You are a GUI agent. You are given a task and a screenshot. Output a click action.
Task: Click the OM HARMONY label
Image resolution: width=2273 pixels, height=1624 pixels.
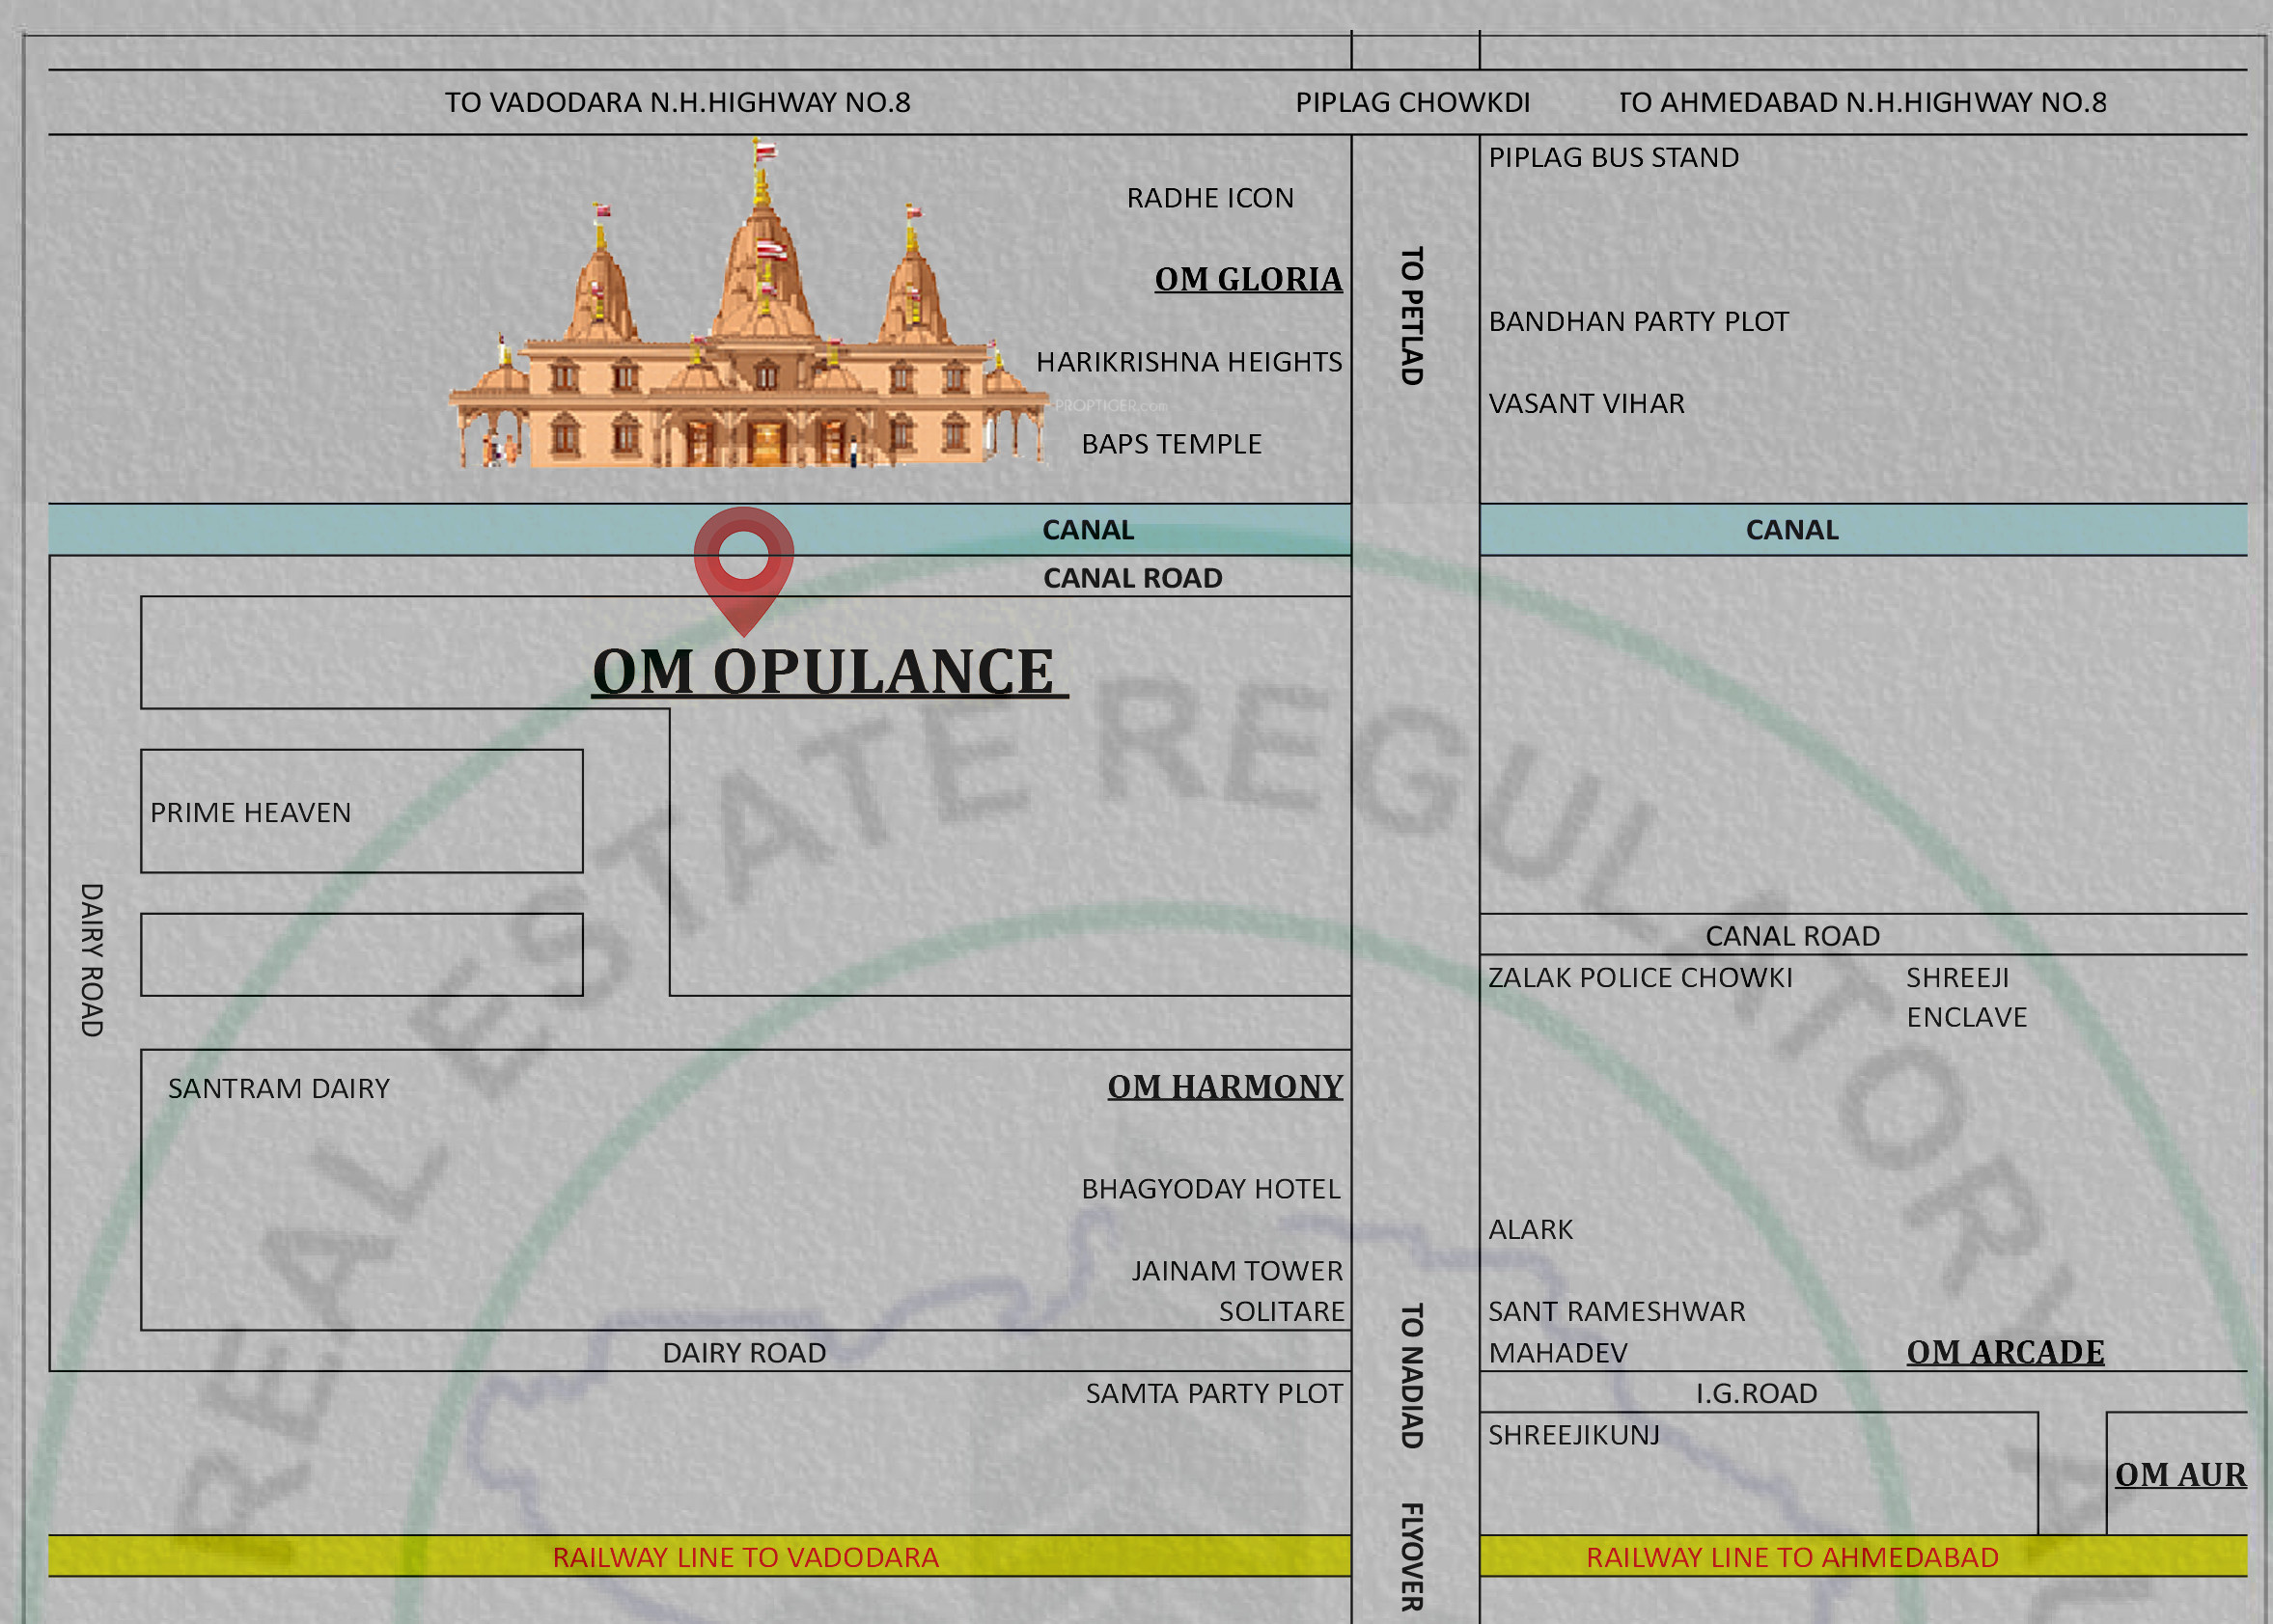coord(1224,1086)
